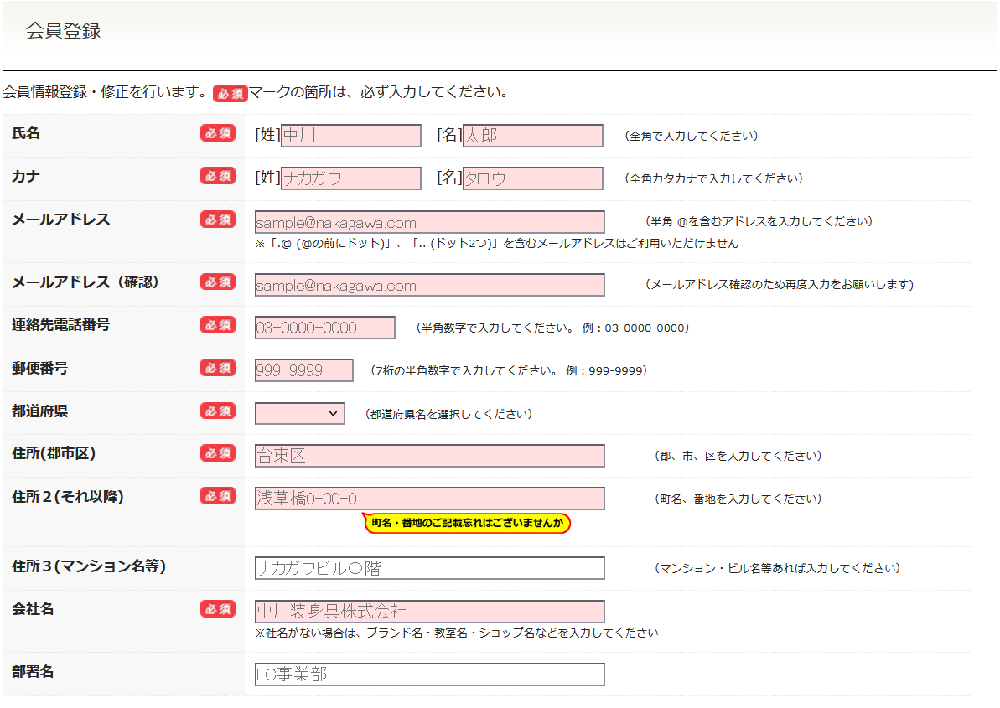The width and height of the screenshot is (1000, 708).
Task: Select the 部署名 input field
Action: click(x=430, y=674)
